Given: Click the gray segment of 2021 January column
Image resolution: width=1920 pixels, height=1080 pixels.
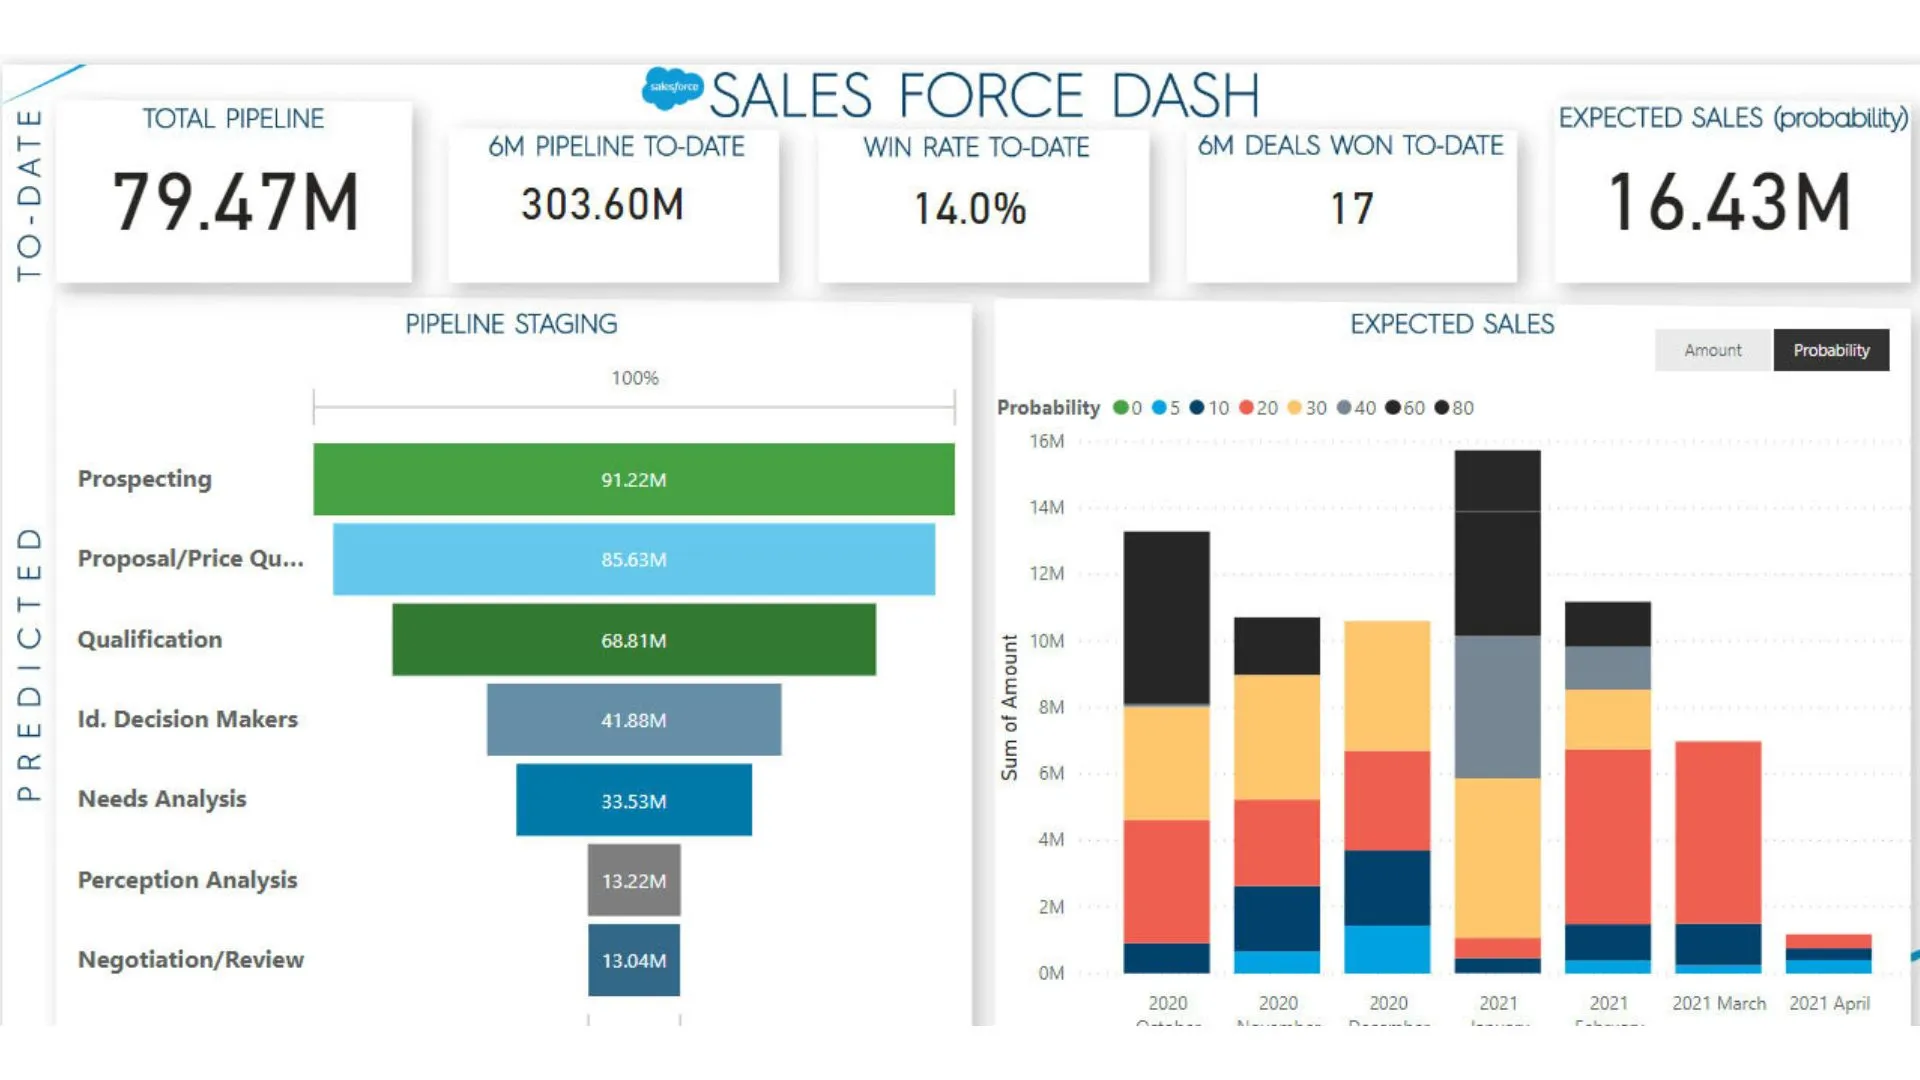Looking at the screenshot, I should (1497, 707).
